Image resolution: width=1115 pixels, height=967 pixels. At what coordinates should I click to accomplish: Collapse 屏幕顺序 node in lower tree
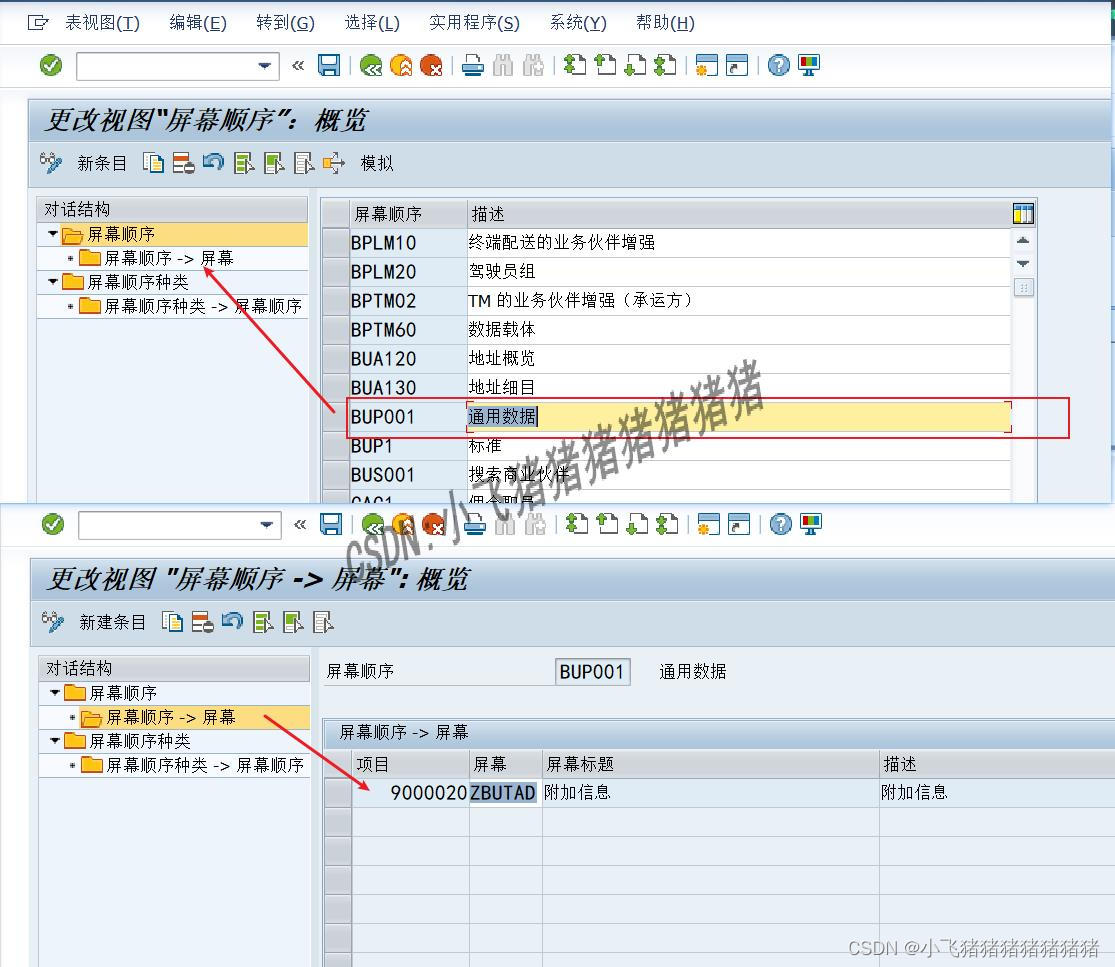click(x=55, y=693)
